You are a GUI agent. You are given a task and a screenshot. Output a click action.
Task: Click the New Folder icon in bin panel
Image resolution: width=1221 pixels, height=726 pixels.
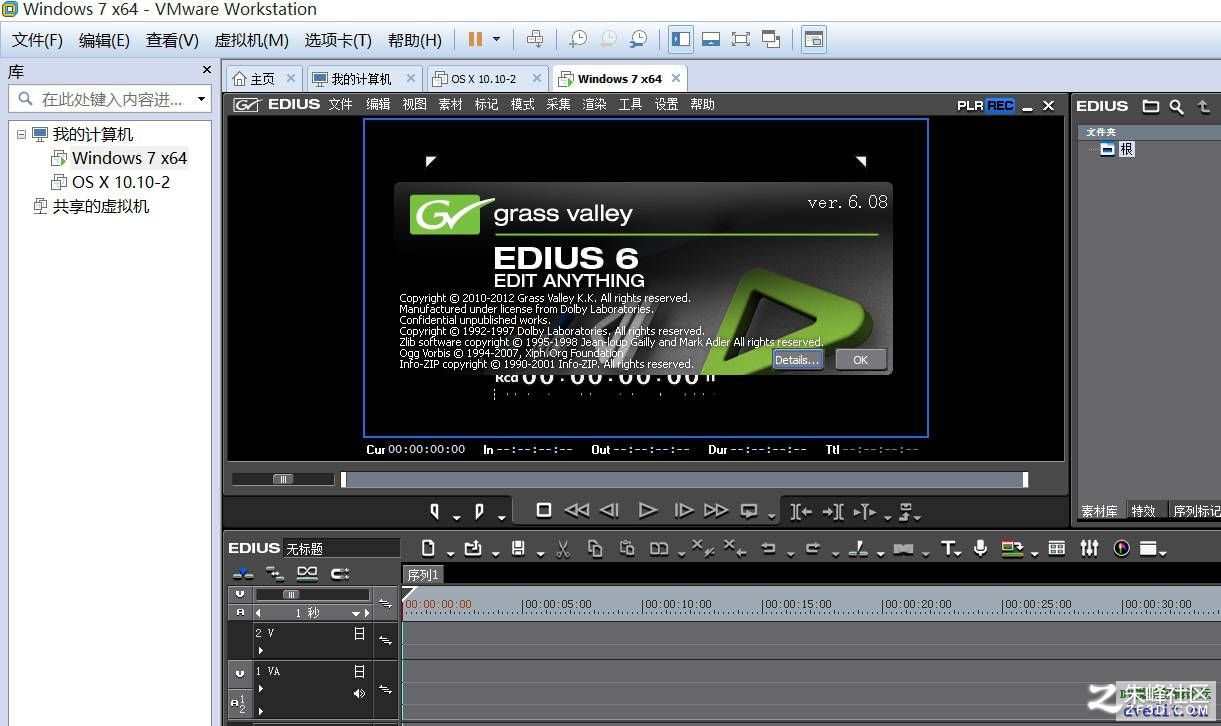point(1151,106)
